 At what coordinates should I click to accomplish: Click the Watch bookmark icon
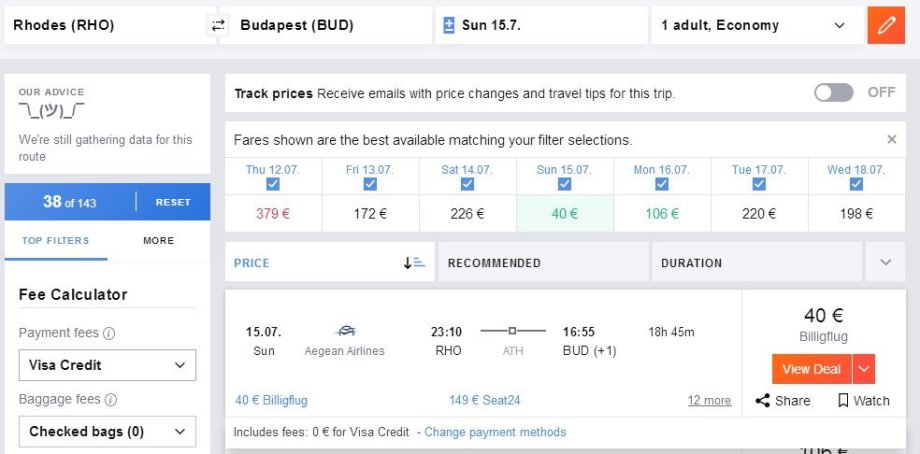[843, 401]
